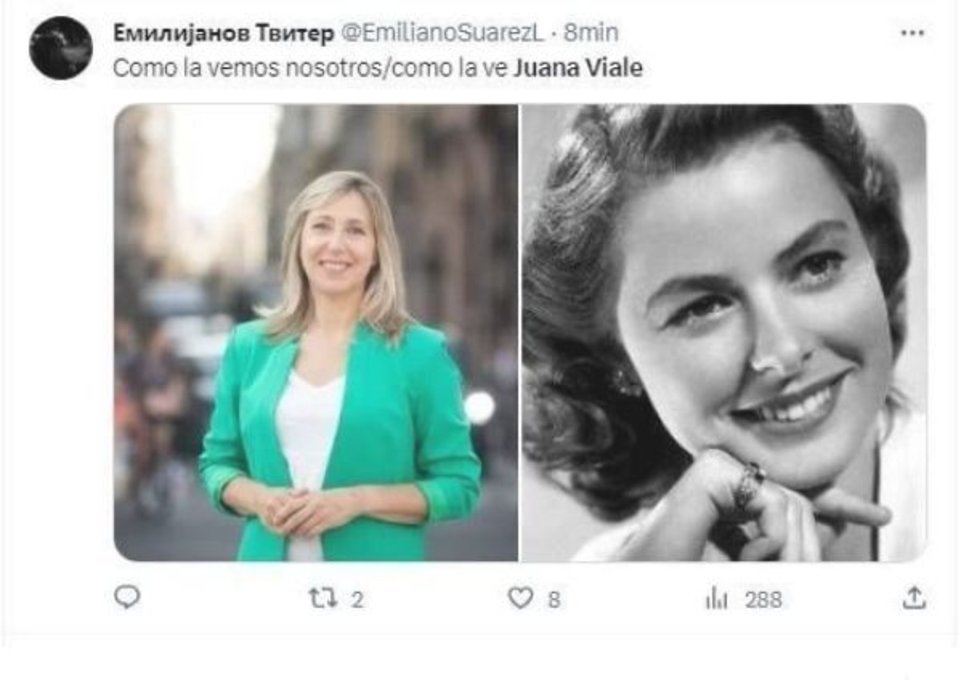Like the tweet with the heart icon
960x680 pixels.
(x=519, y=598)
